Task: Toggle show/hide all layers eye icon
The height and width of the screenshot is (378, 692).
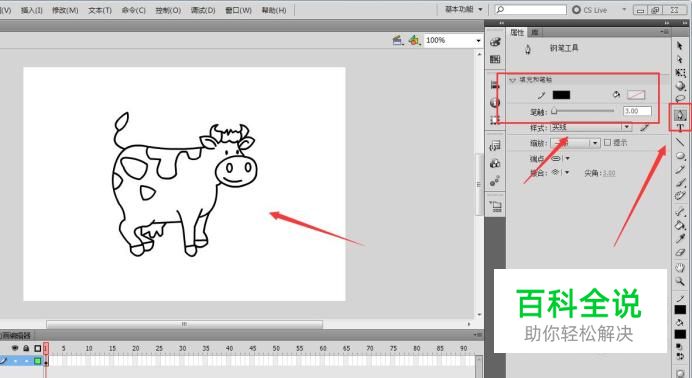Action: (15, 348)
